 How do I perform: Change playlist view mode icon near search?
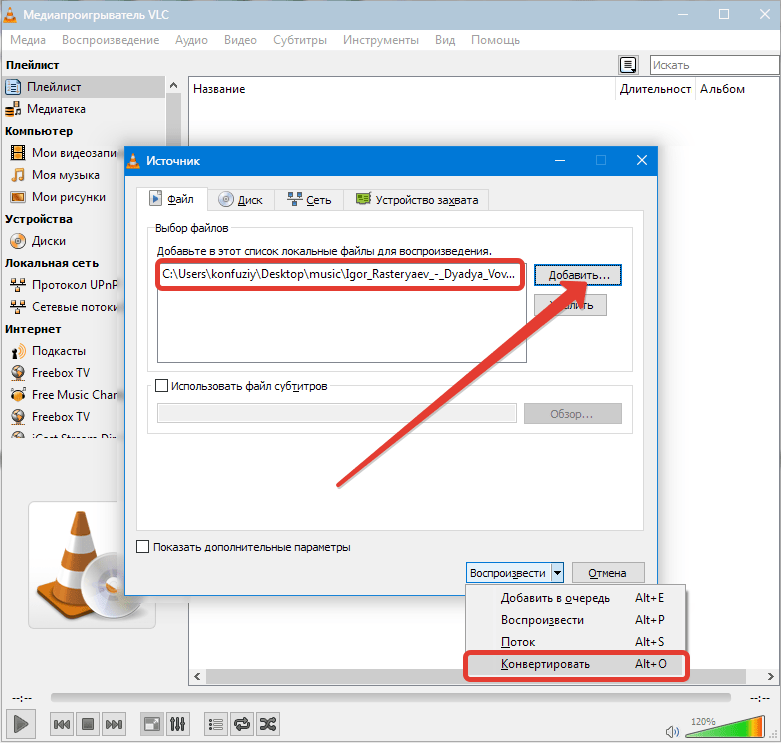(x=628, y=65)
